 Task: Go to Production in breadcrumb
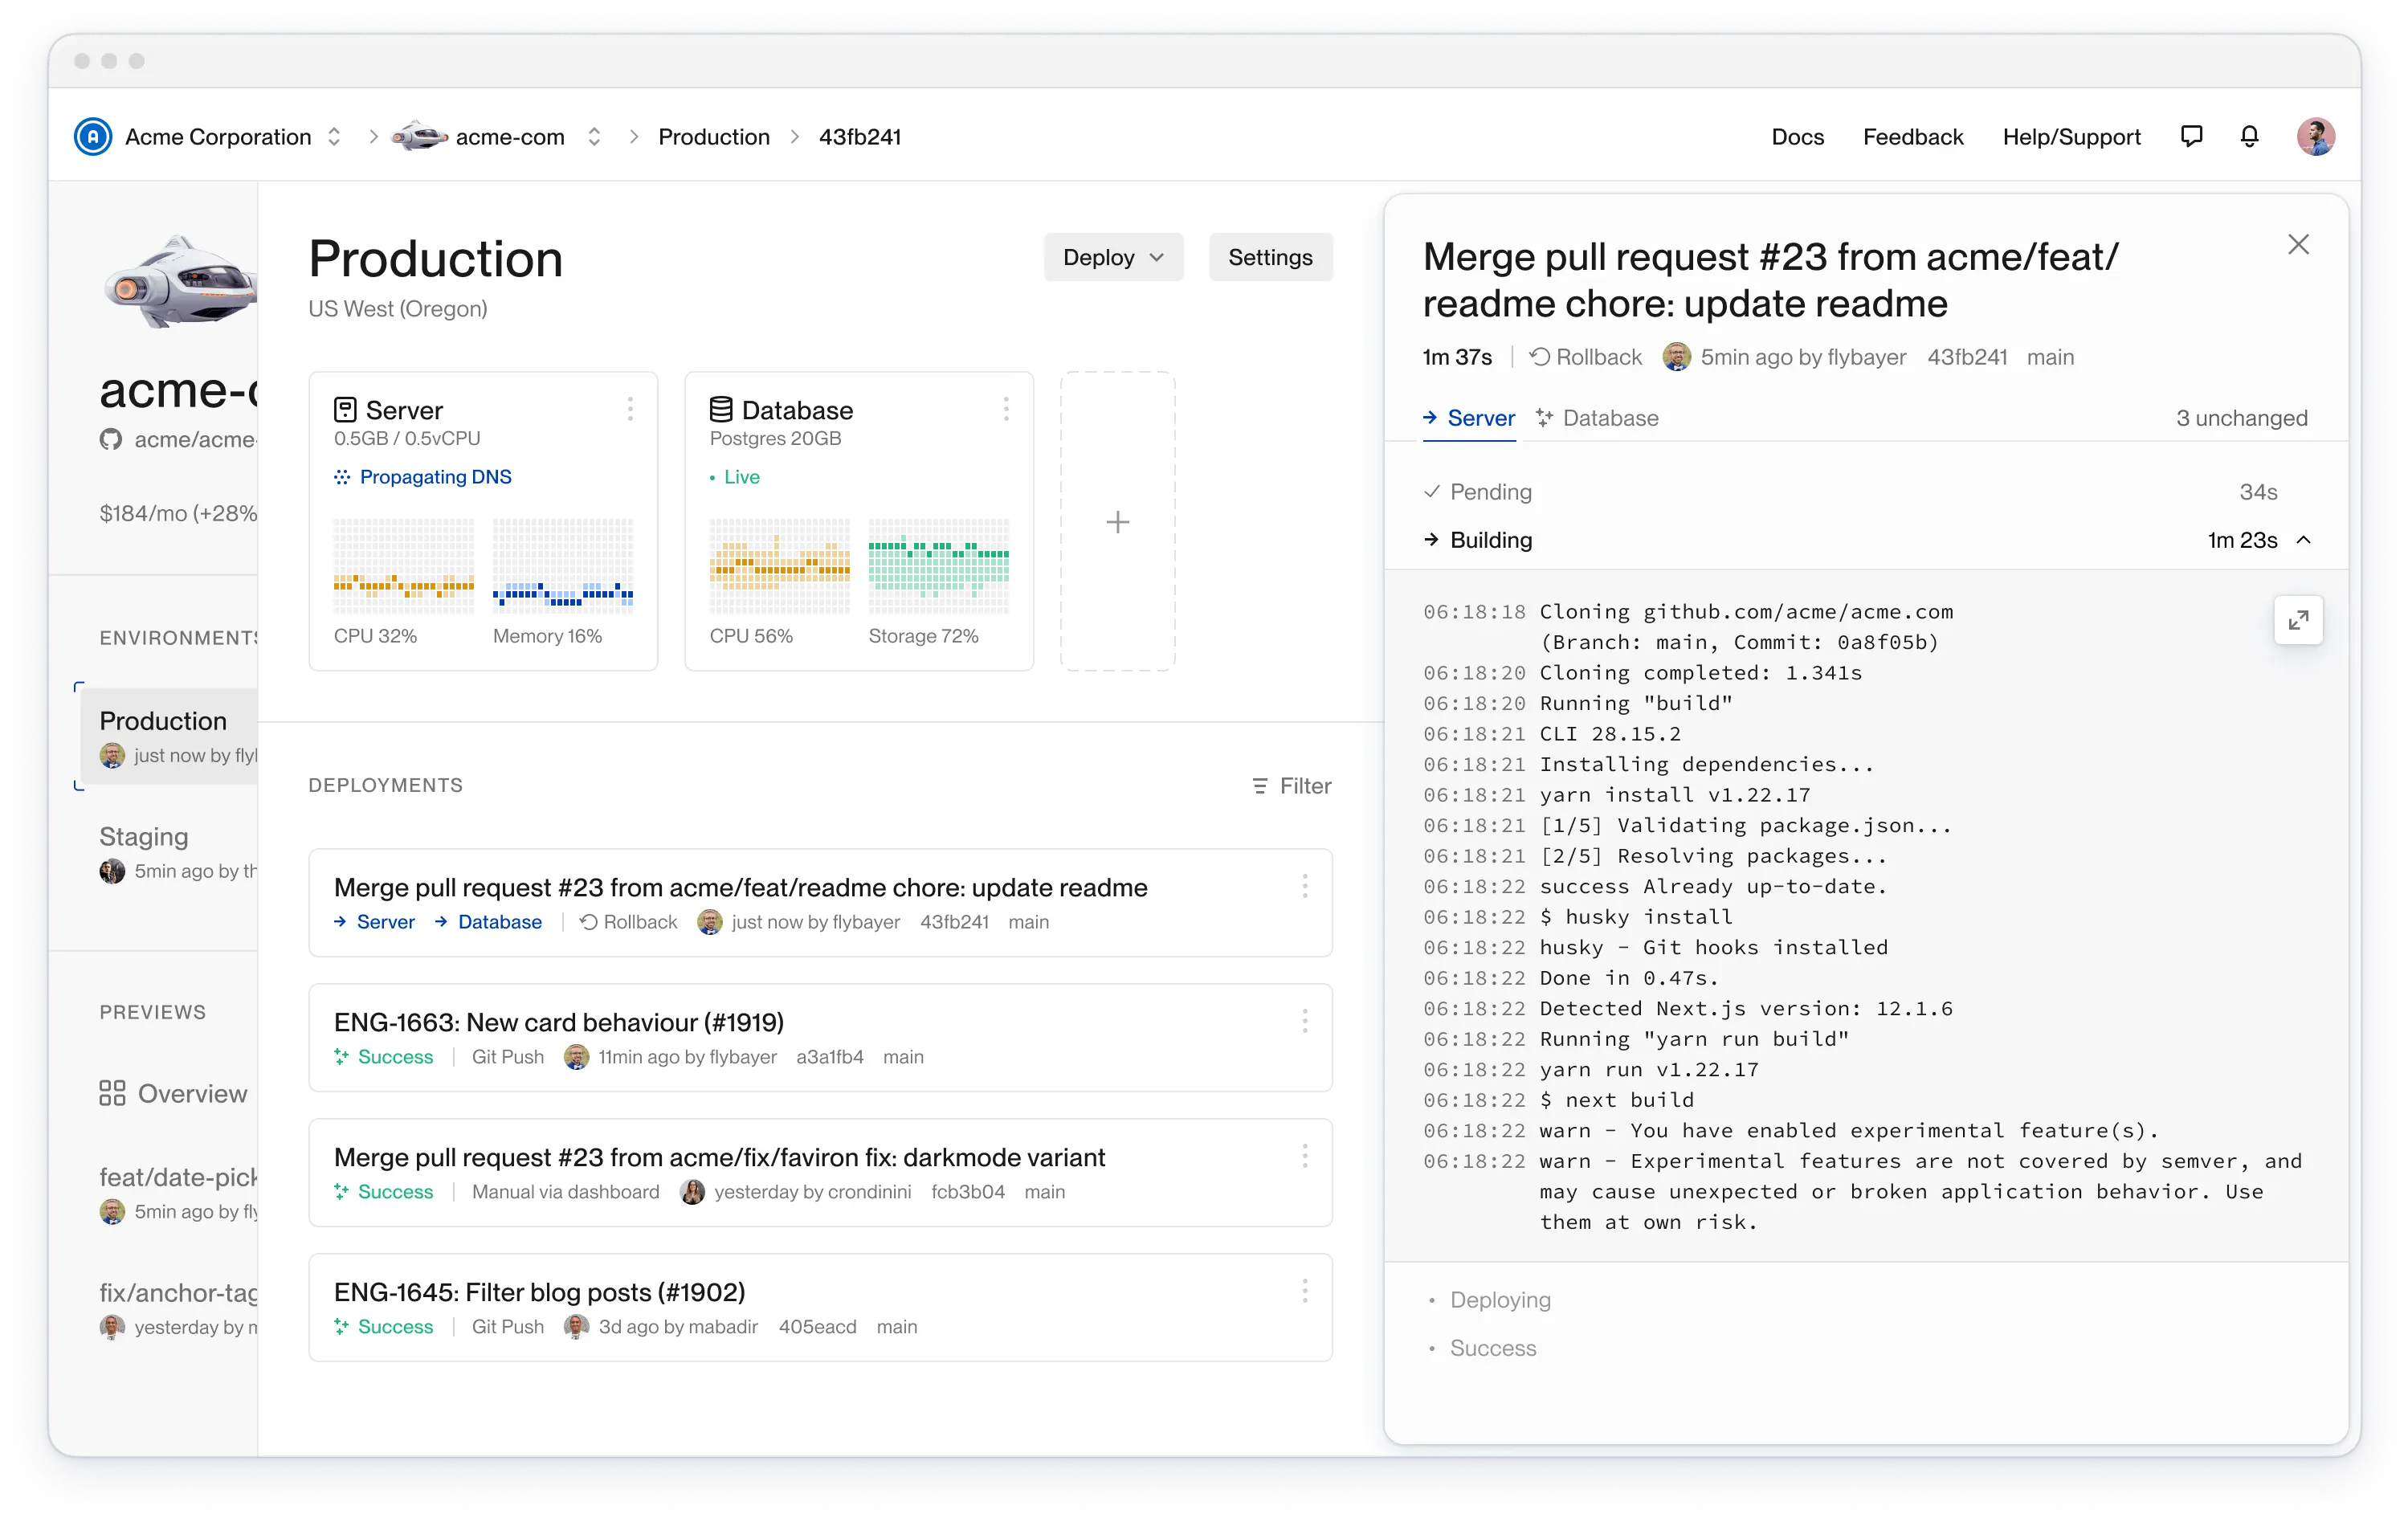[x=713, y=137]
